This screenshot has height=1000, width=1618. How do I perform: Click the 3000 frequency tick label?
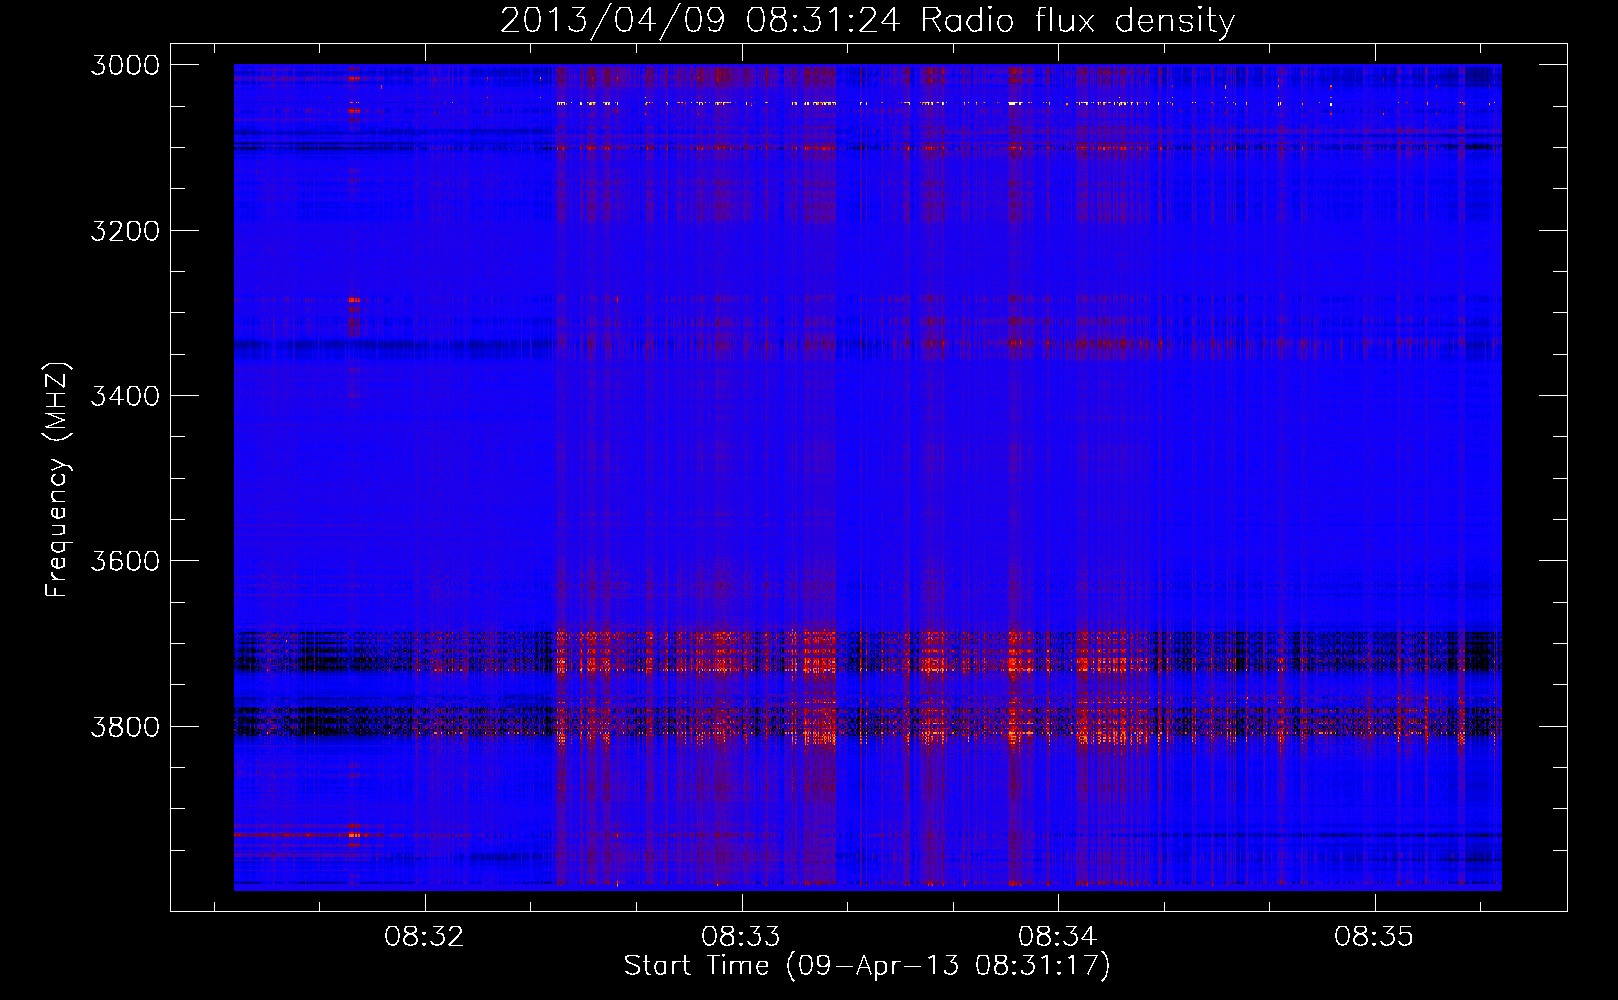[125, 65]
